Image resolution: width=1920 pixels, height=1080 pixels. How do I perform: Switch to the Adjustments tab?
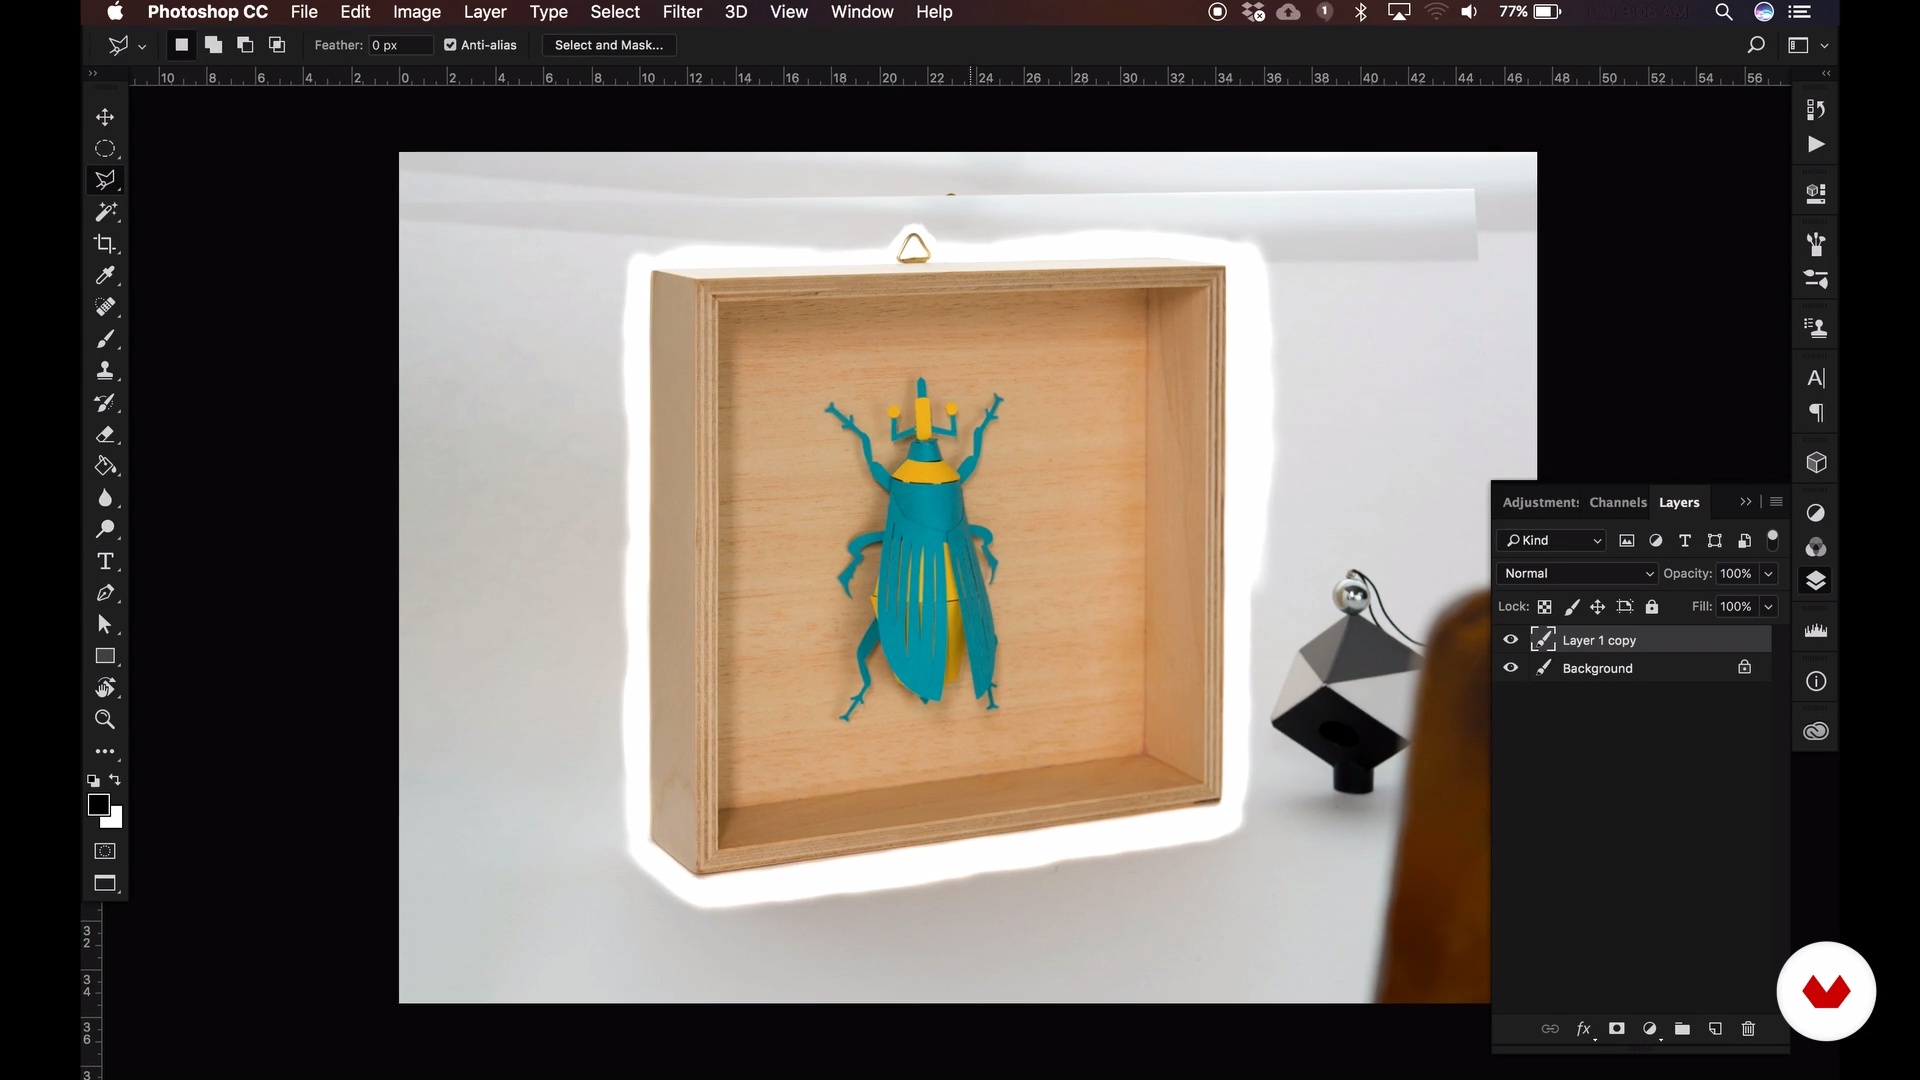(x=1540, y=502)
